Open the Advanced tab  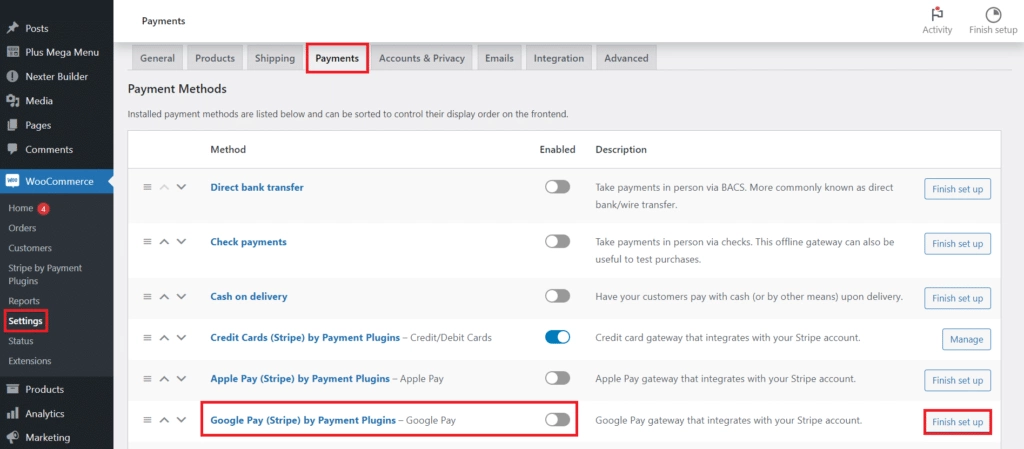tap(626, 58)
